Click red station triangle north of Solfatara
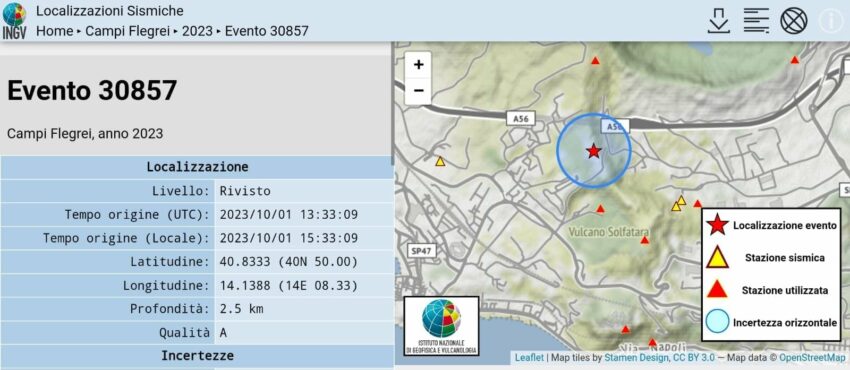This screenshot has width=850, height=370. [x=600, y=209]
